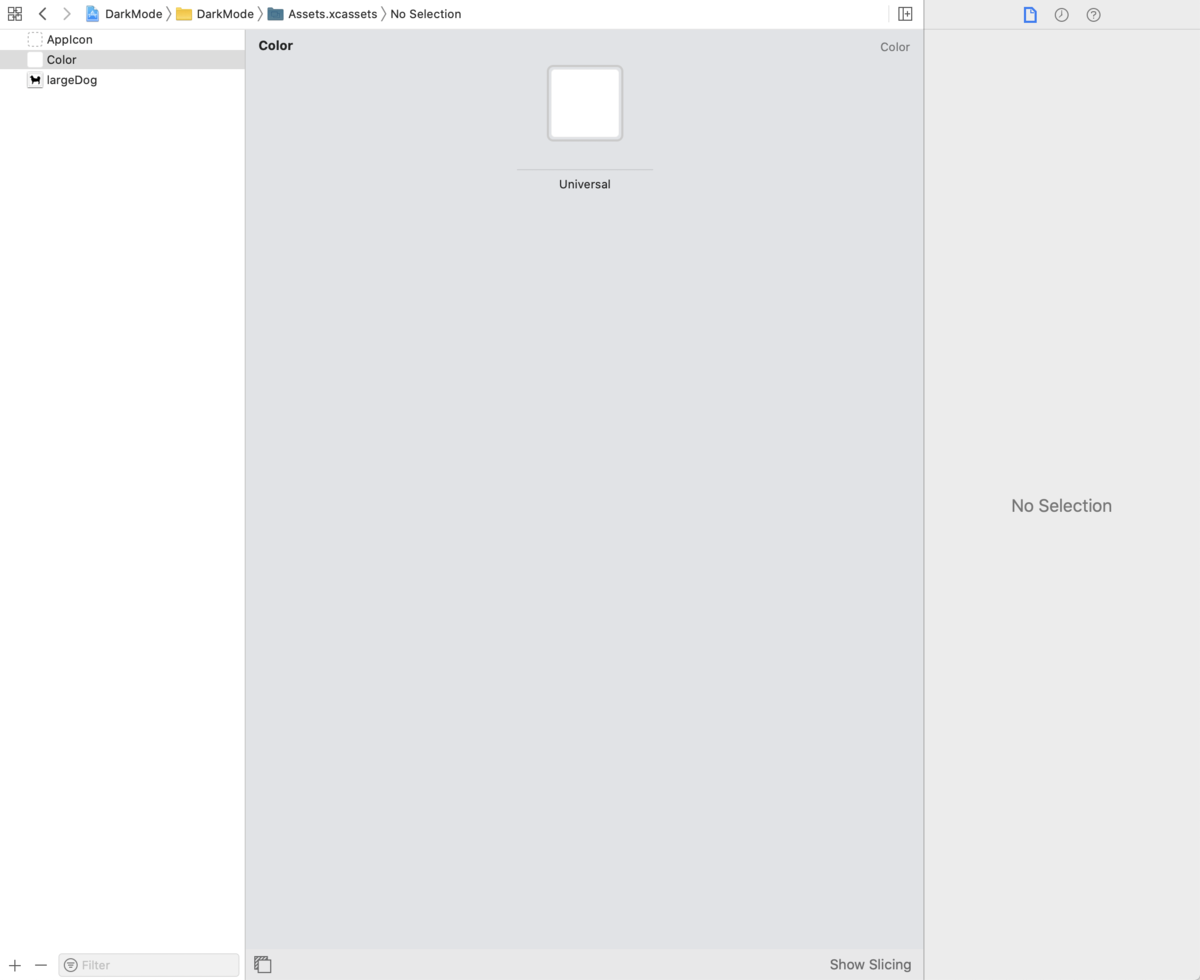Open Assets.xcassets breadcrumb
Screen dimensions: 1200x980
click(322, 14)
